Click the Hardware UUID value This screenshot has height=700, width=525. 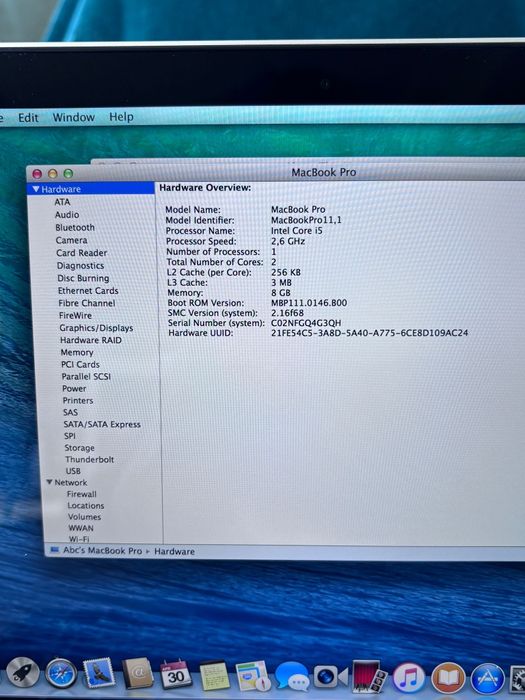coord(370,333)
